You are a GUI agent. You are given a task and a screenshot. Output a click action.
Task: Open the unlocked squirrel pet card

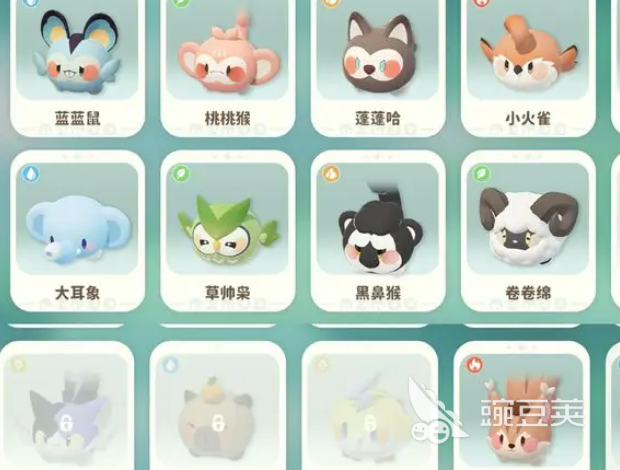pyautogui.click(x=522, y=406)
